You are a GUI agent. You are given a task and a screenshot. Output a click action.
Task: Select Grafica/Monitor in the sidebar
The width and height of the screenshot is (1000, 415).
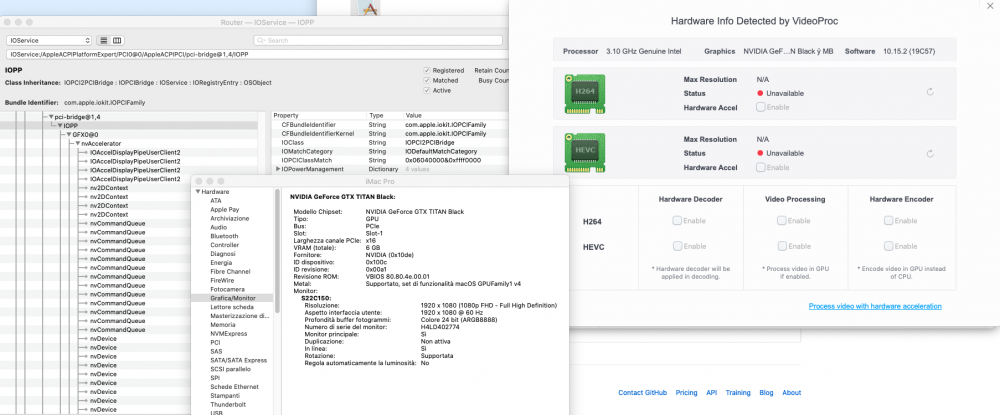click(x=232, y=298)
